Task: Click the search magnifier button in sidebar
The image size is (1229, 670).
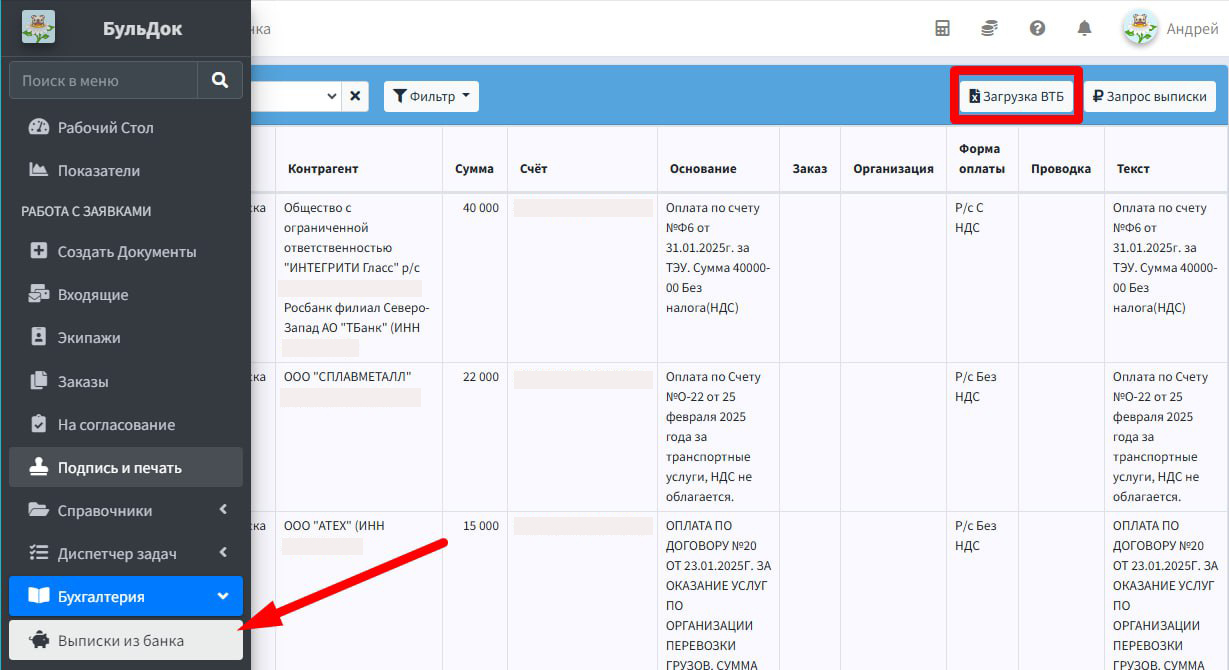Action: click(220, 80)
